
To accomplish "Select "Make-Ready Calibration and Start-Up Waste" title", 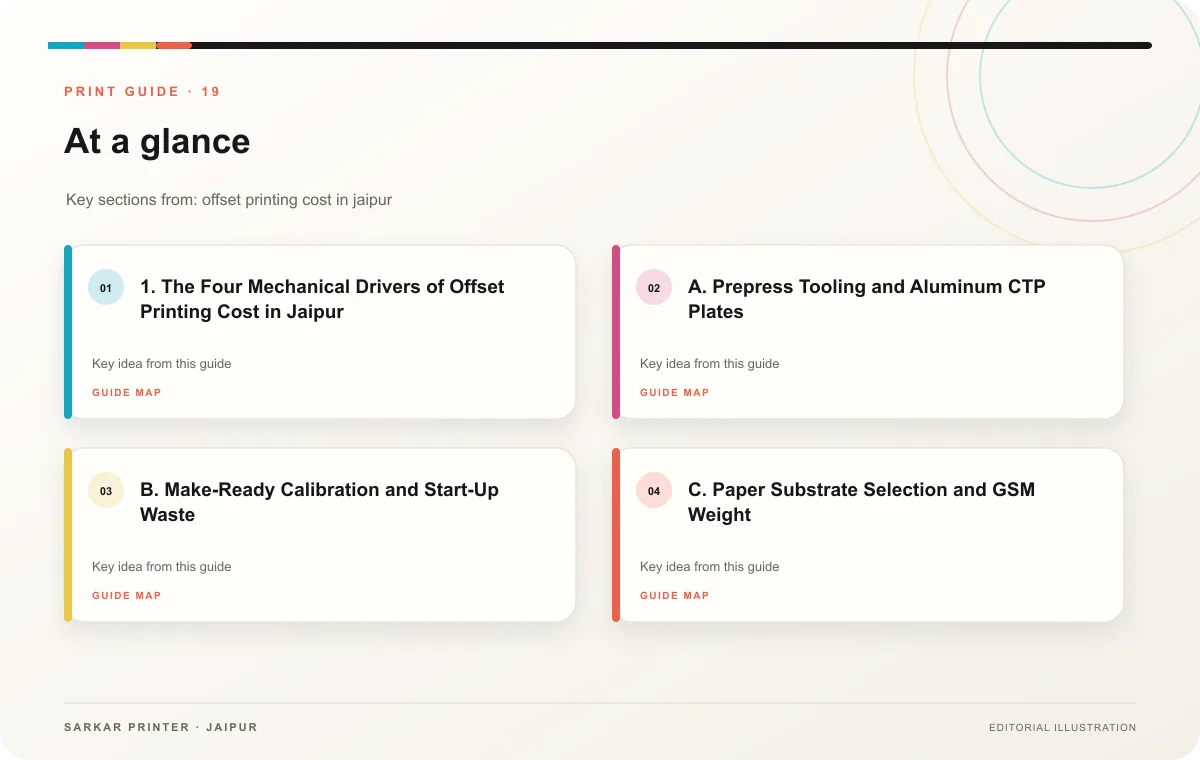I will [319, 502].
